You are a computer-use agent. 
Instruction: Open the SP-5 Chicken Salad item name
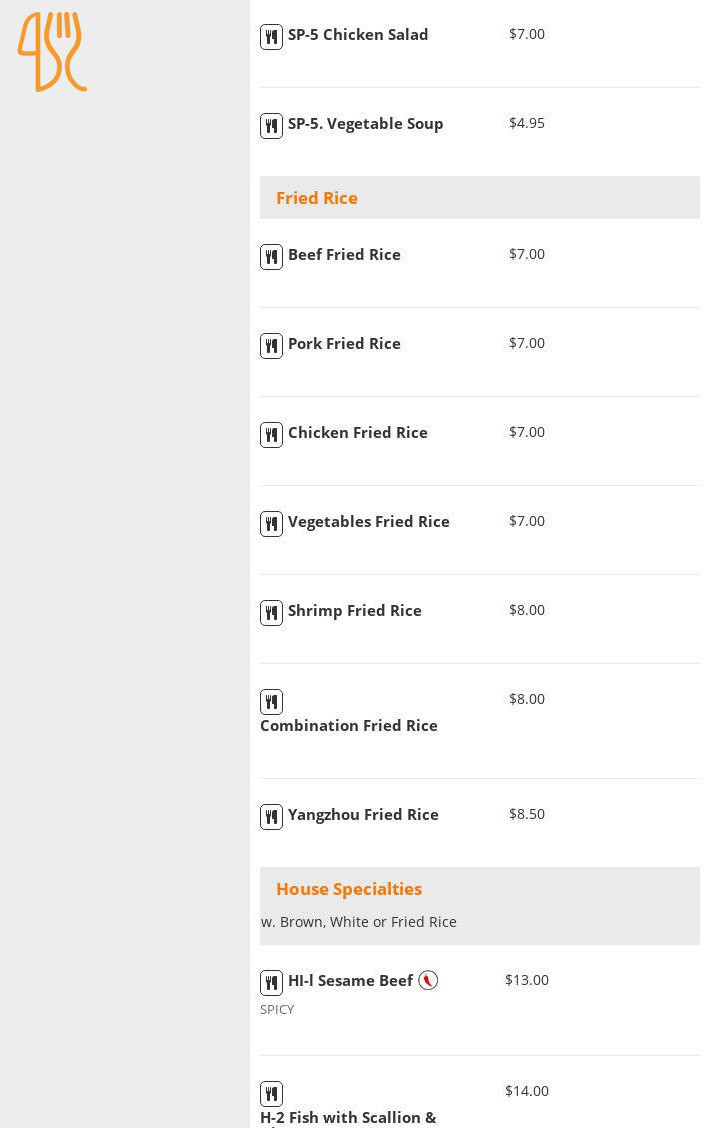tap(358, 35)
